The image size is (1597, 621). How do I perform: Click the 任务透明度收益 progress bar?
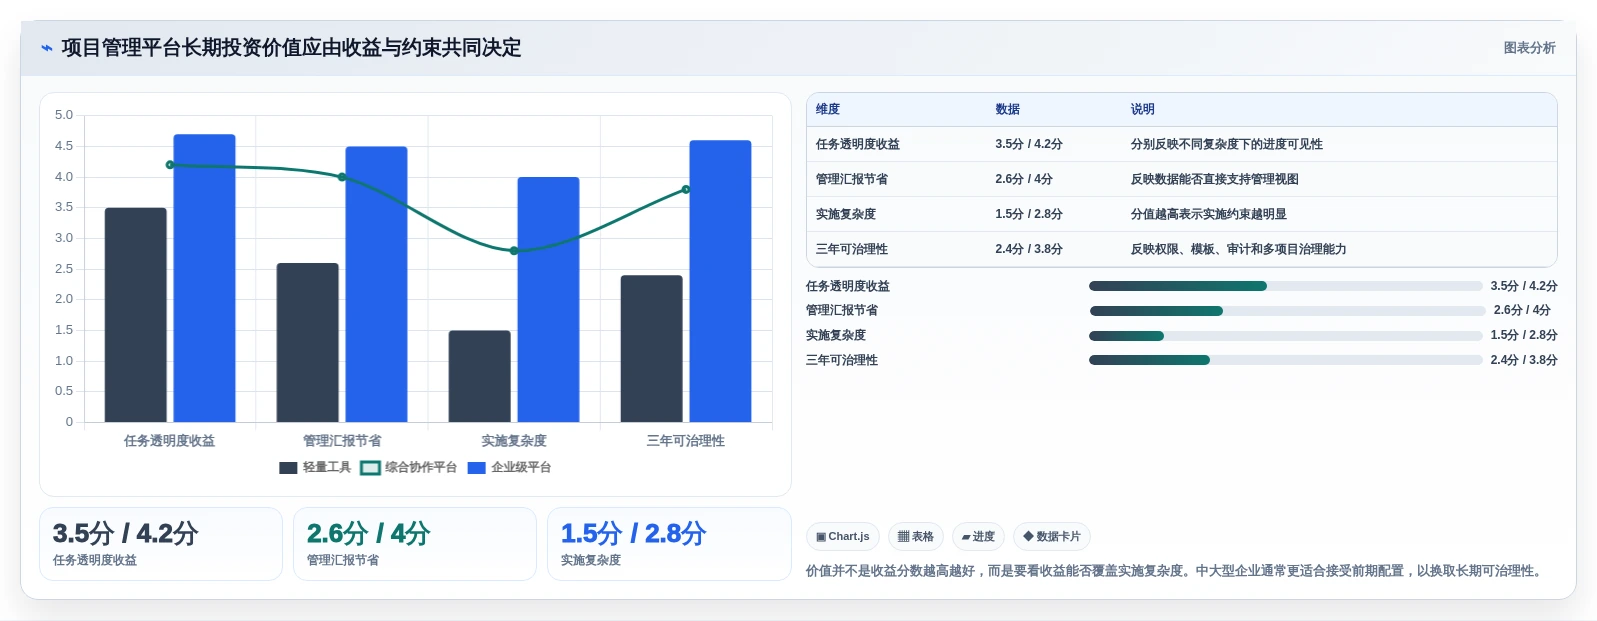[x=1286, y=286]
